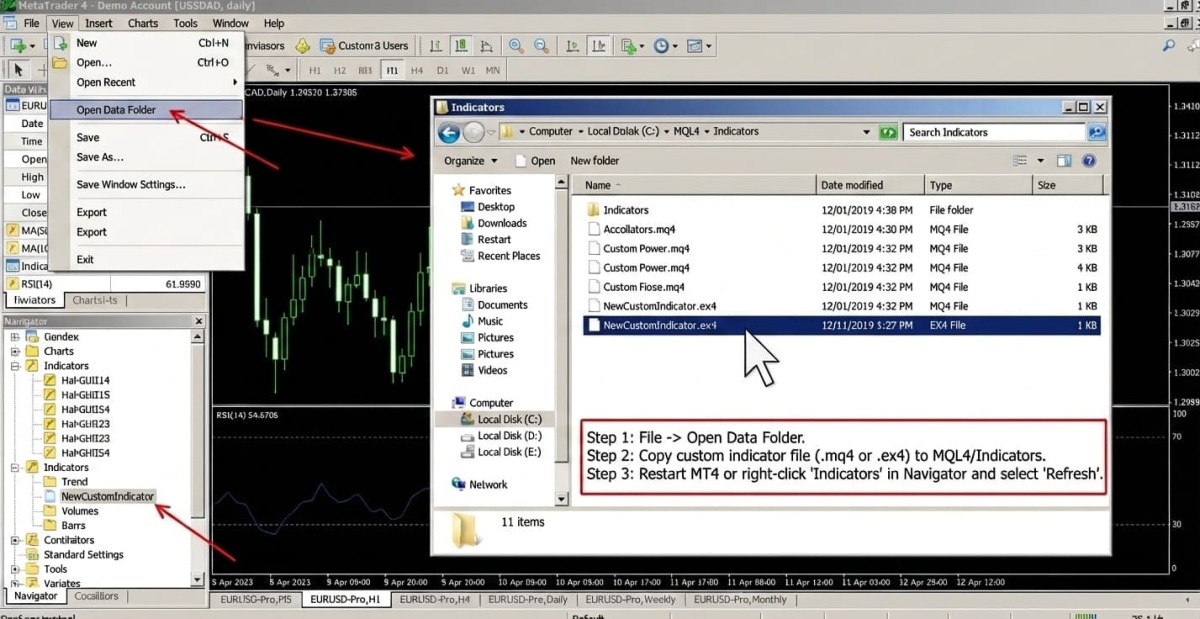Go back in the Indicators explorer window

pyautogui.click(x=449, y=132)
